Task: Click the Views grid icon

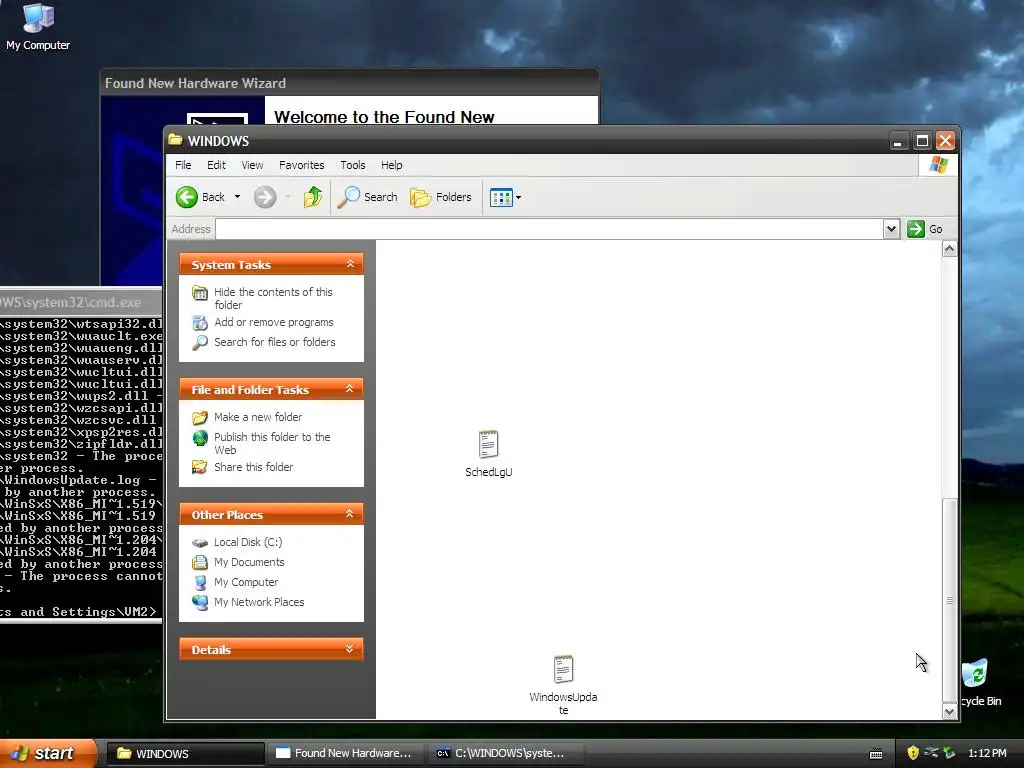Action: point(501,197)
